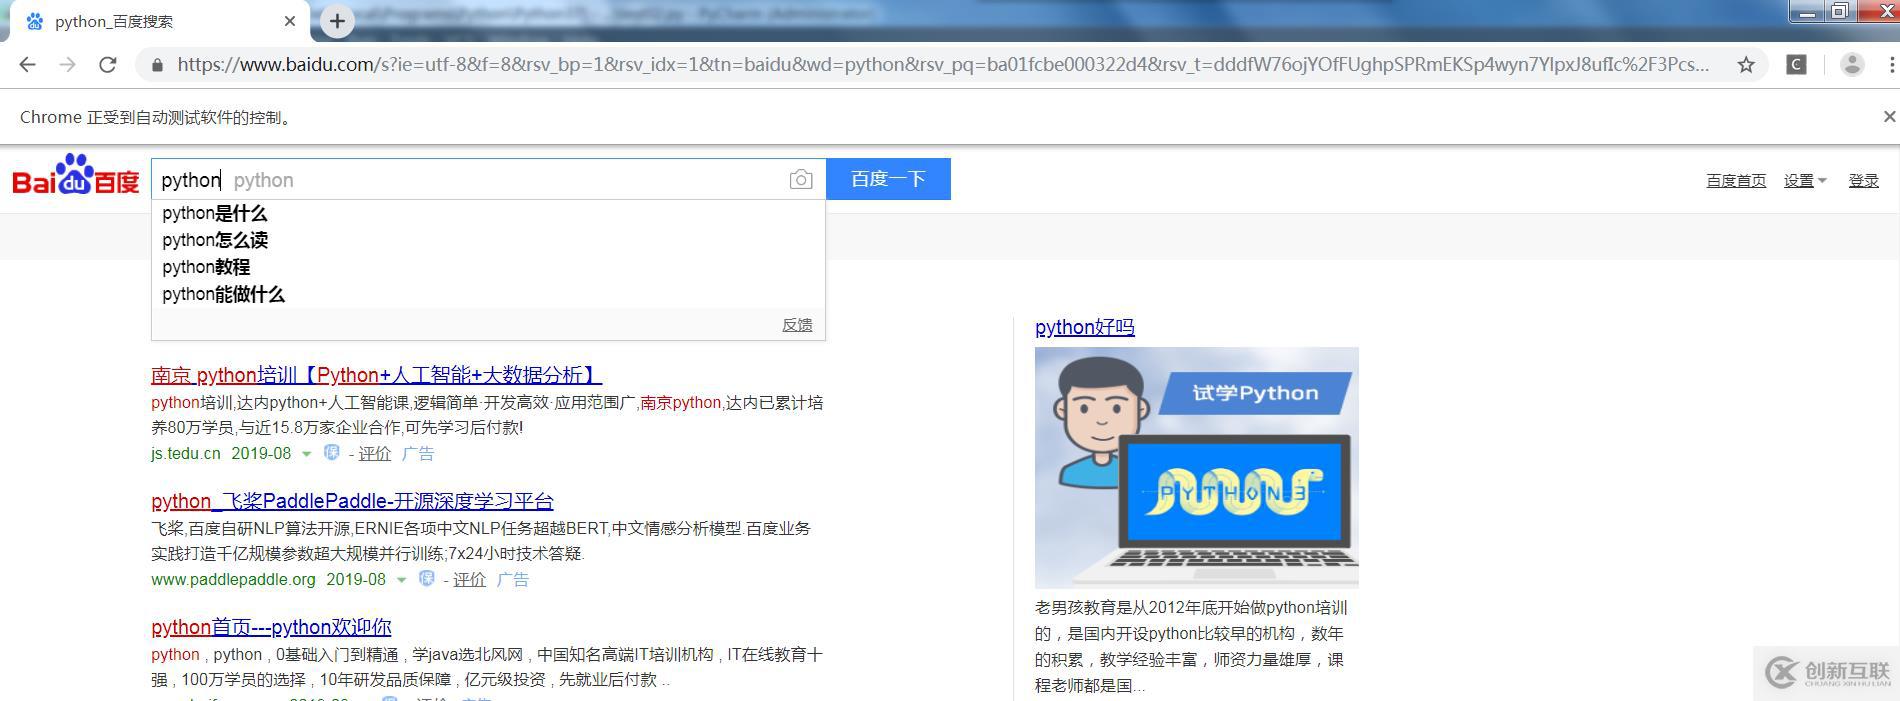Screen dimensions: 1900x701
Task: Click the 反馈 link in suggestions
Action: pos(797,325)
